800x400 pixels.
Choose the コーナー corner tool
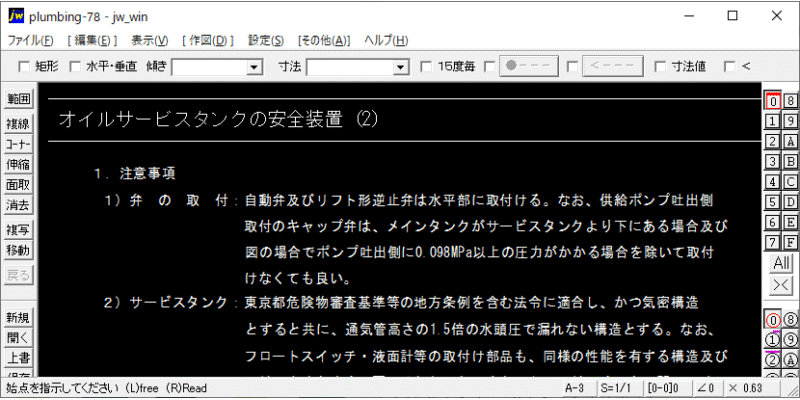tap(18, 144)
